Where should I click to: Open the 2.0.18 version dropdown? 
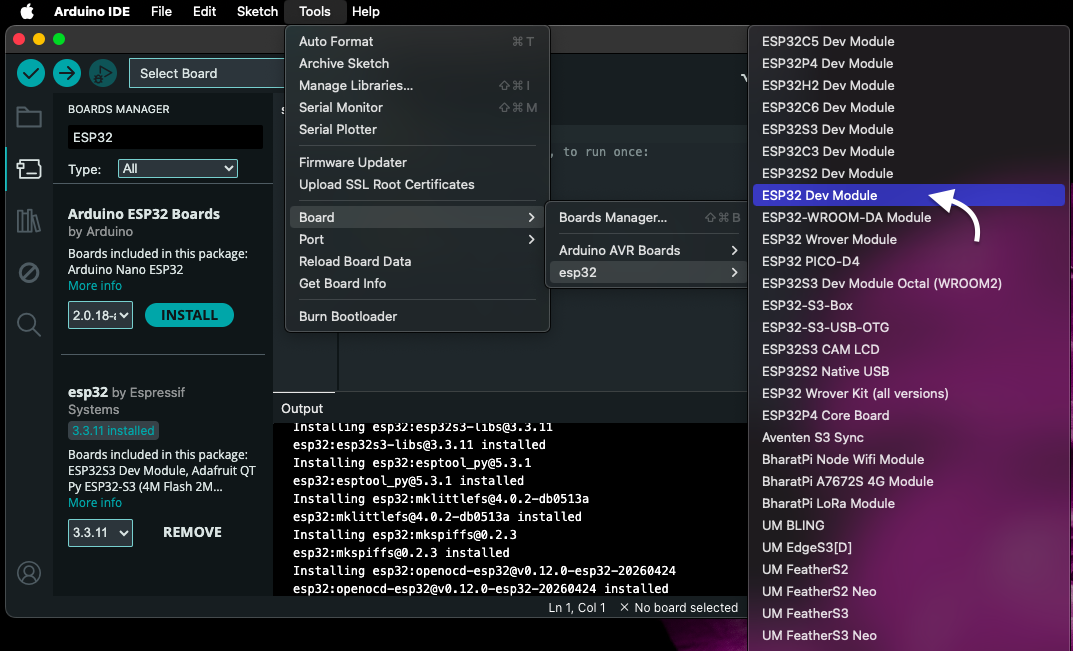100,316
